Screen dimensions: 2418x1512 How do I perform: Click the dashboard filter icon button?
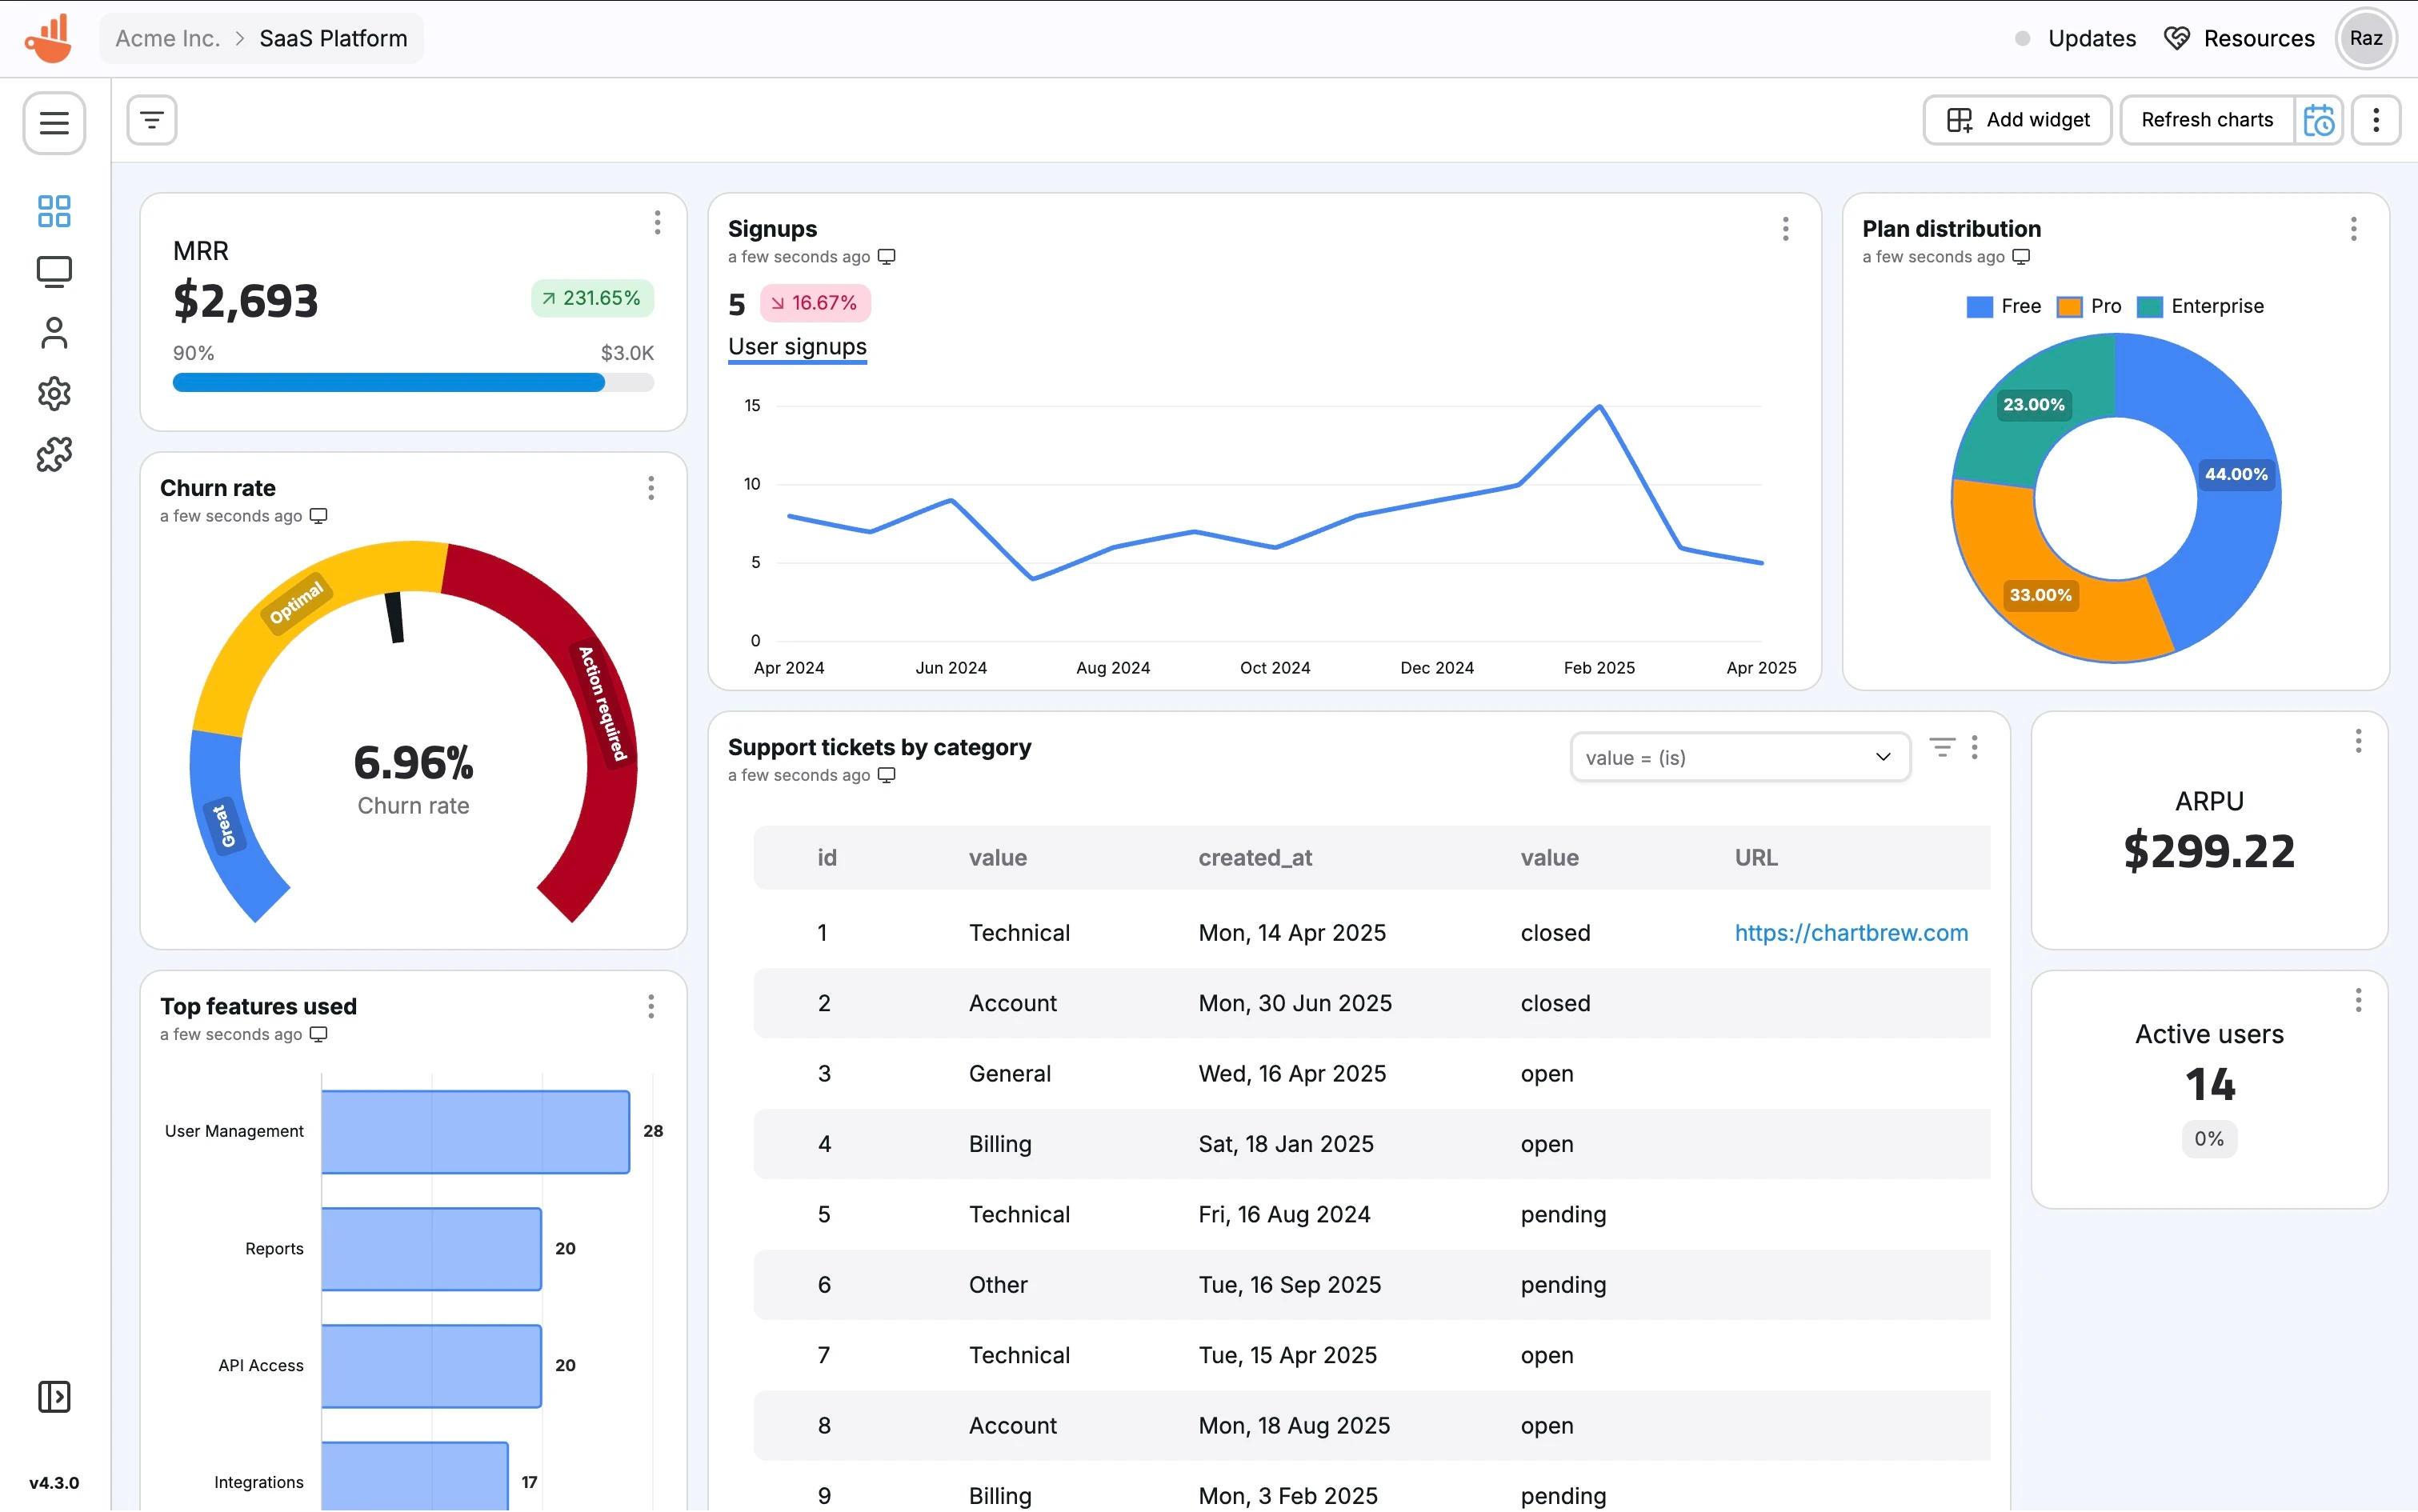152,120
